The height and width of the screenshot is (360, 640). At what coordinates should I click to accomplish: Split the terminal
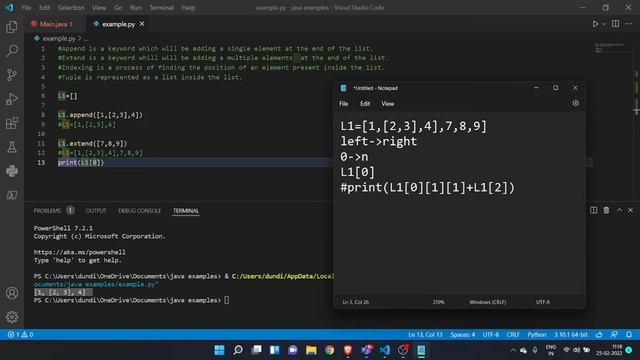tap(593, 210)
